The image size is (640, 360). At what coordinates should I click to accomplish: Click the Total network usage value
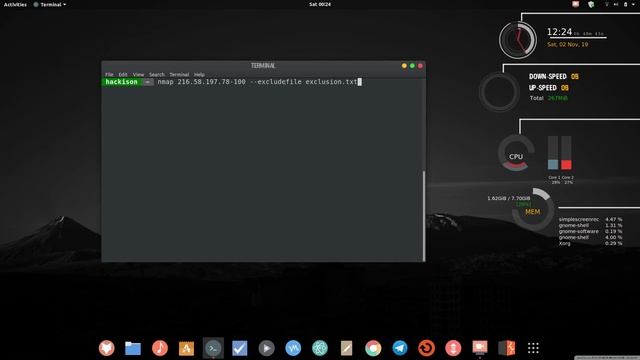558,98
